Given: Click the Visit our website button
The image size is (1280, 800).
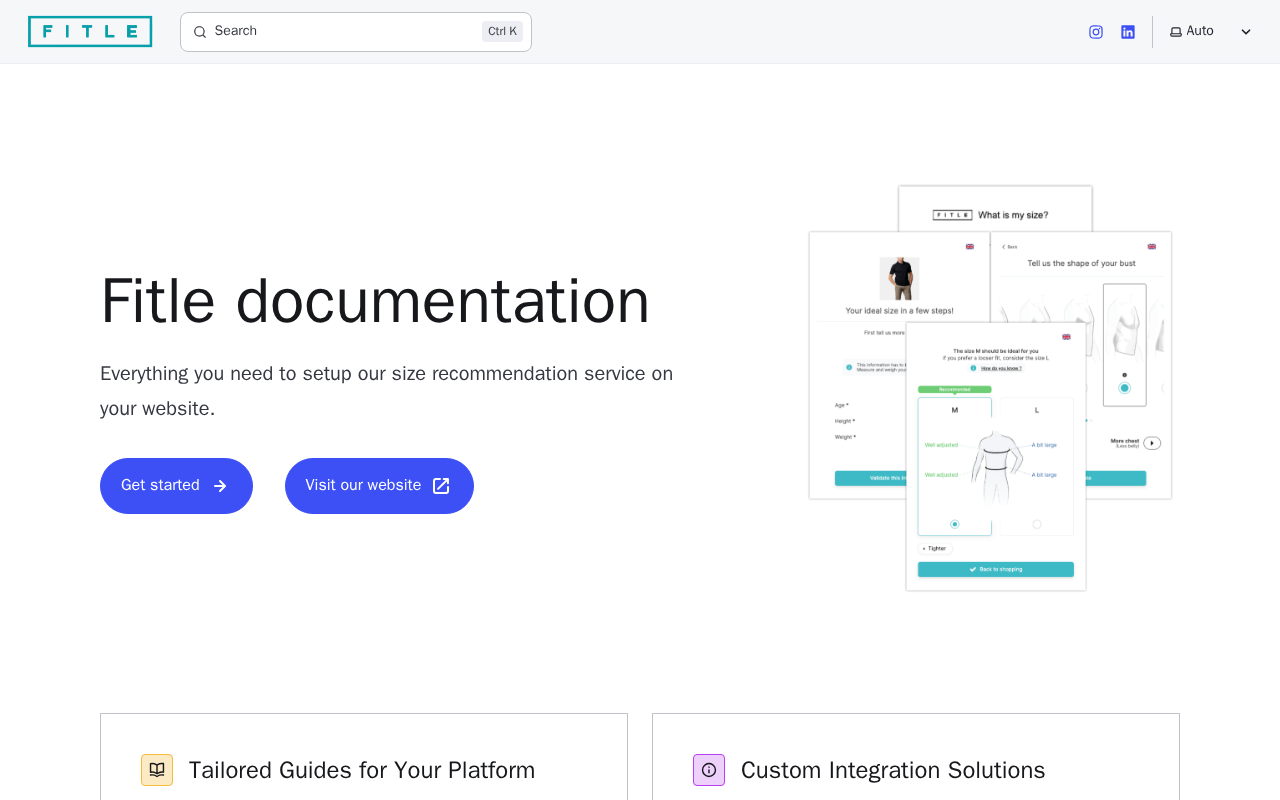Looking at the screenshot, I should click(379, 486).
